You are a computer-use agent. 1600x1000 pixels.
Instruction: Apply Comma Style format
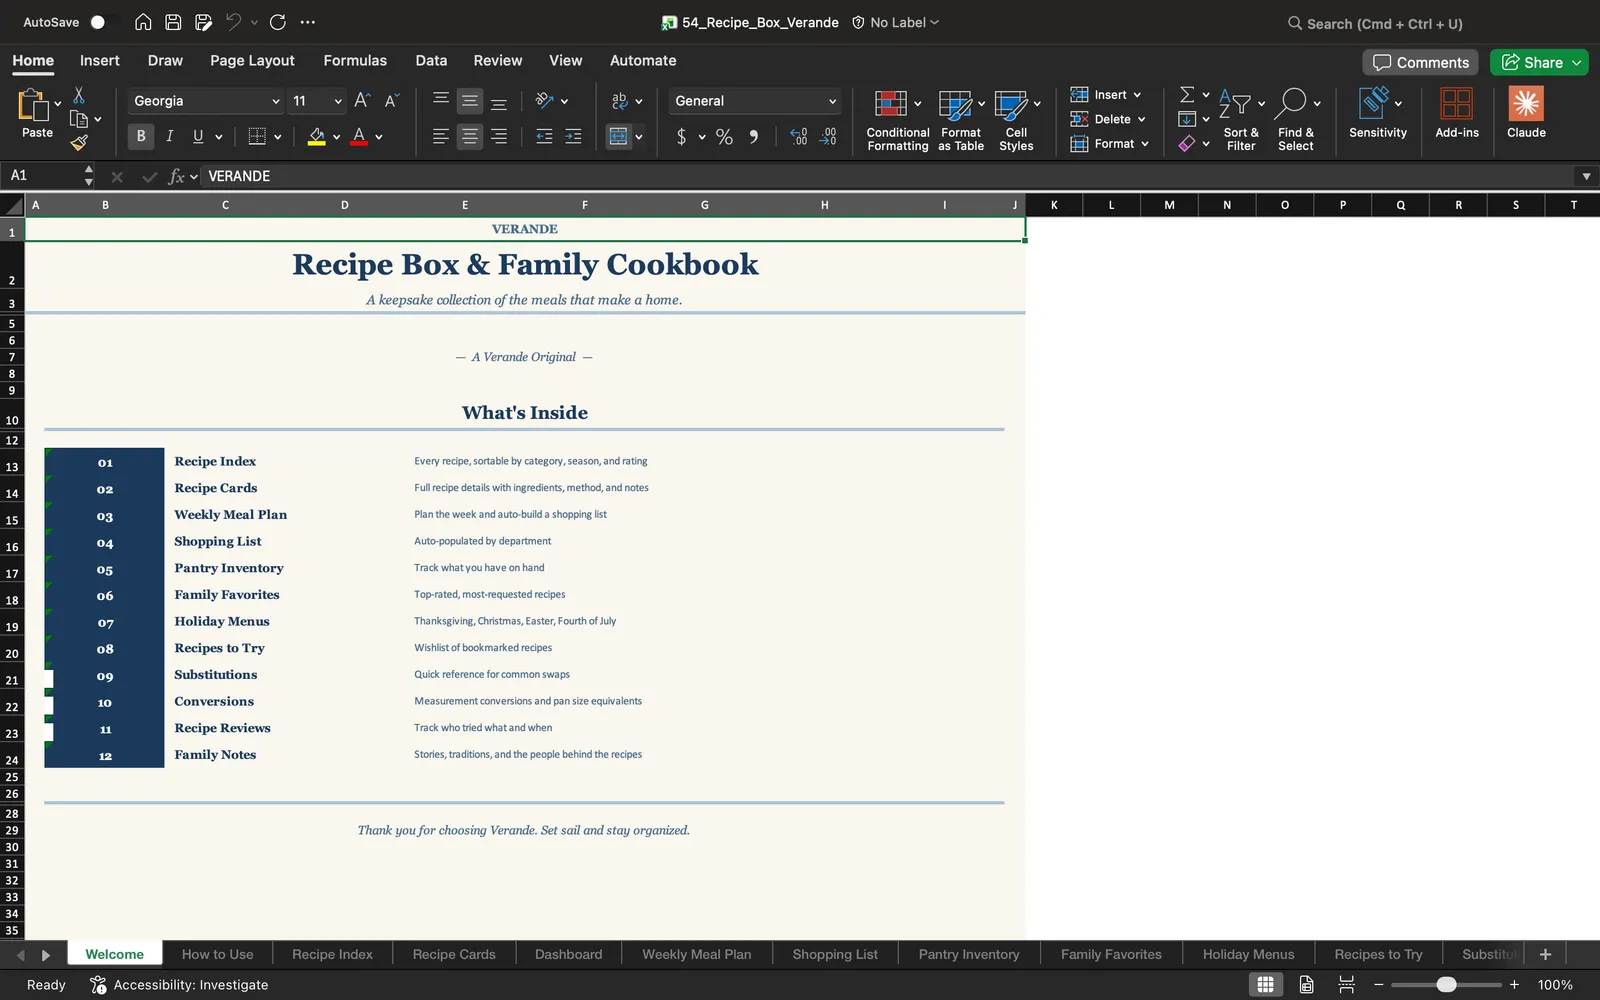click(x=754, y=136)
